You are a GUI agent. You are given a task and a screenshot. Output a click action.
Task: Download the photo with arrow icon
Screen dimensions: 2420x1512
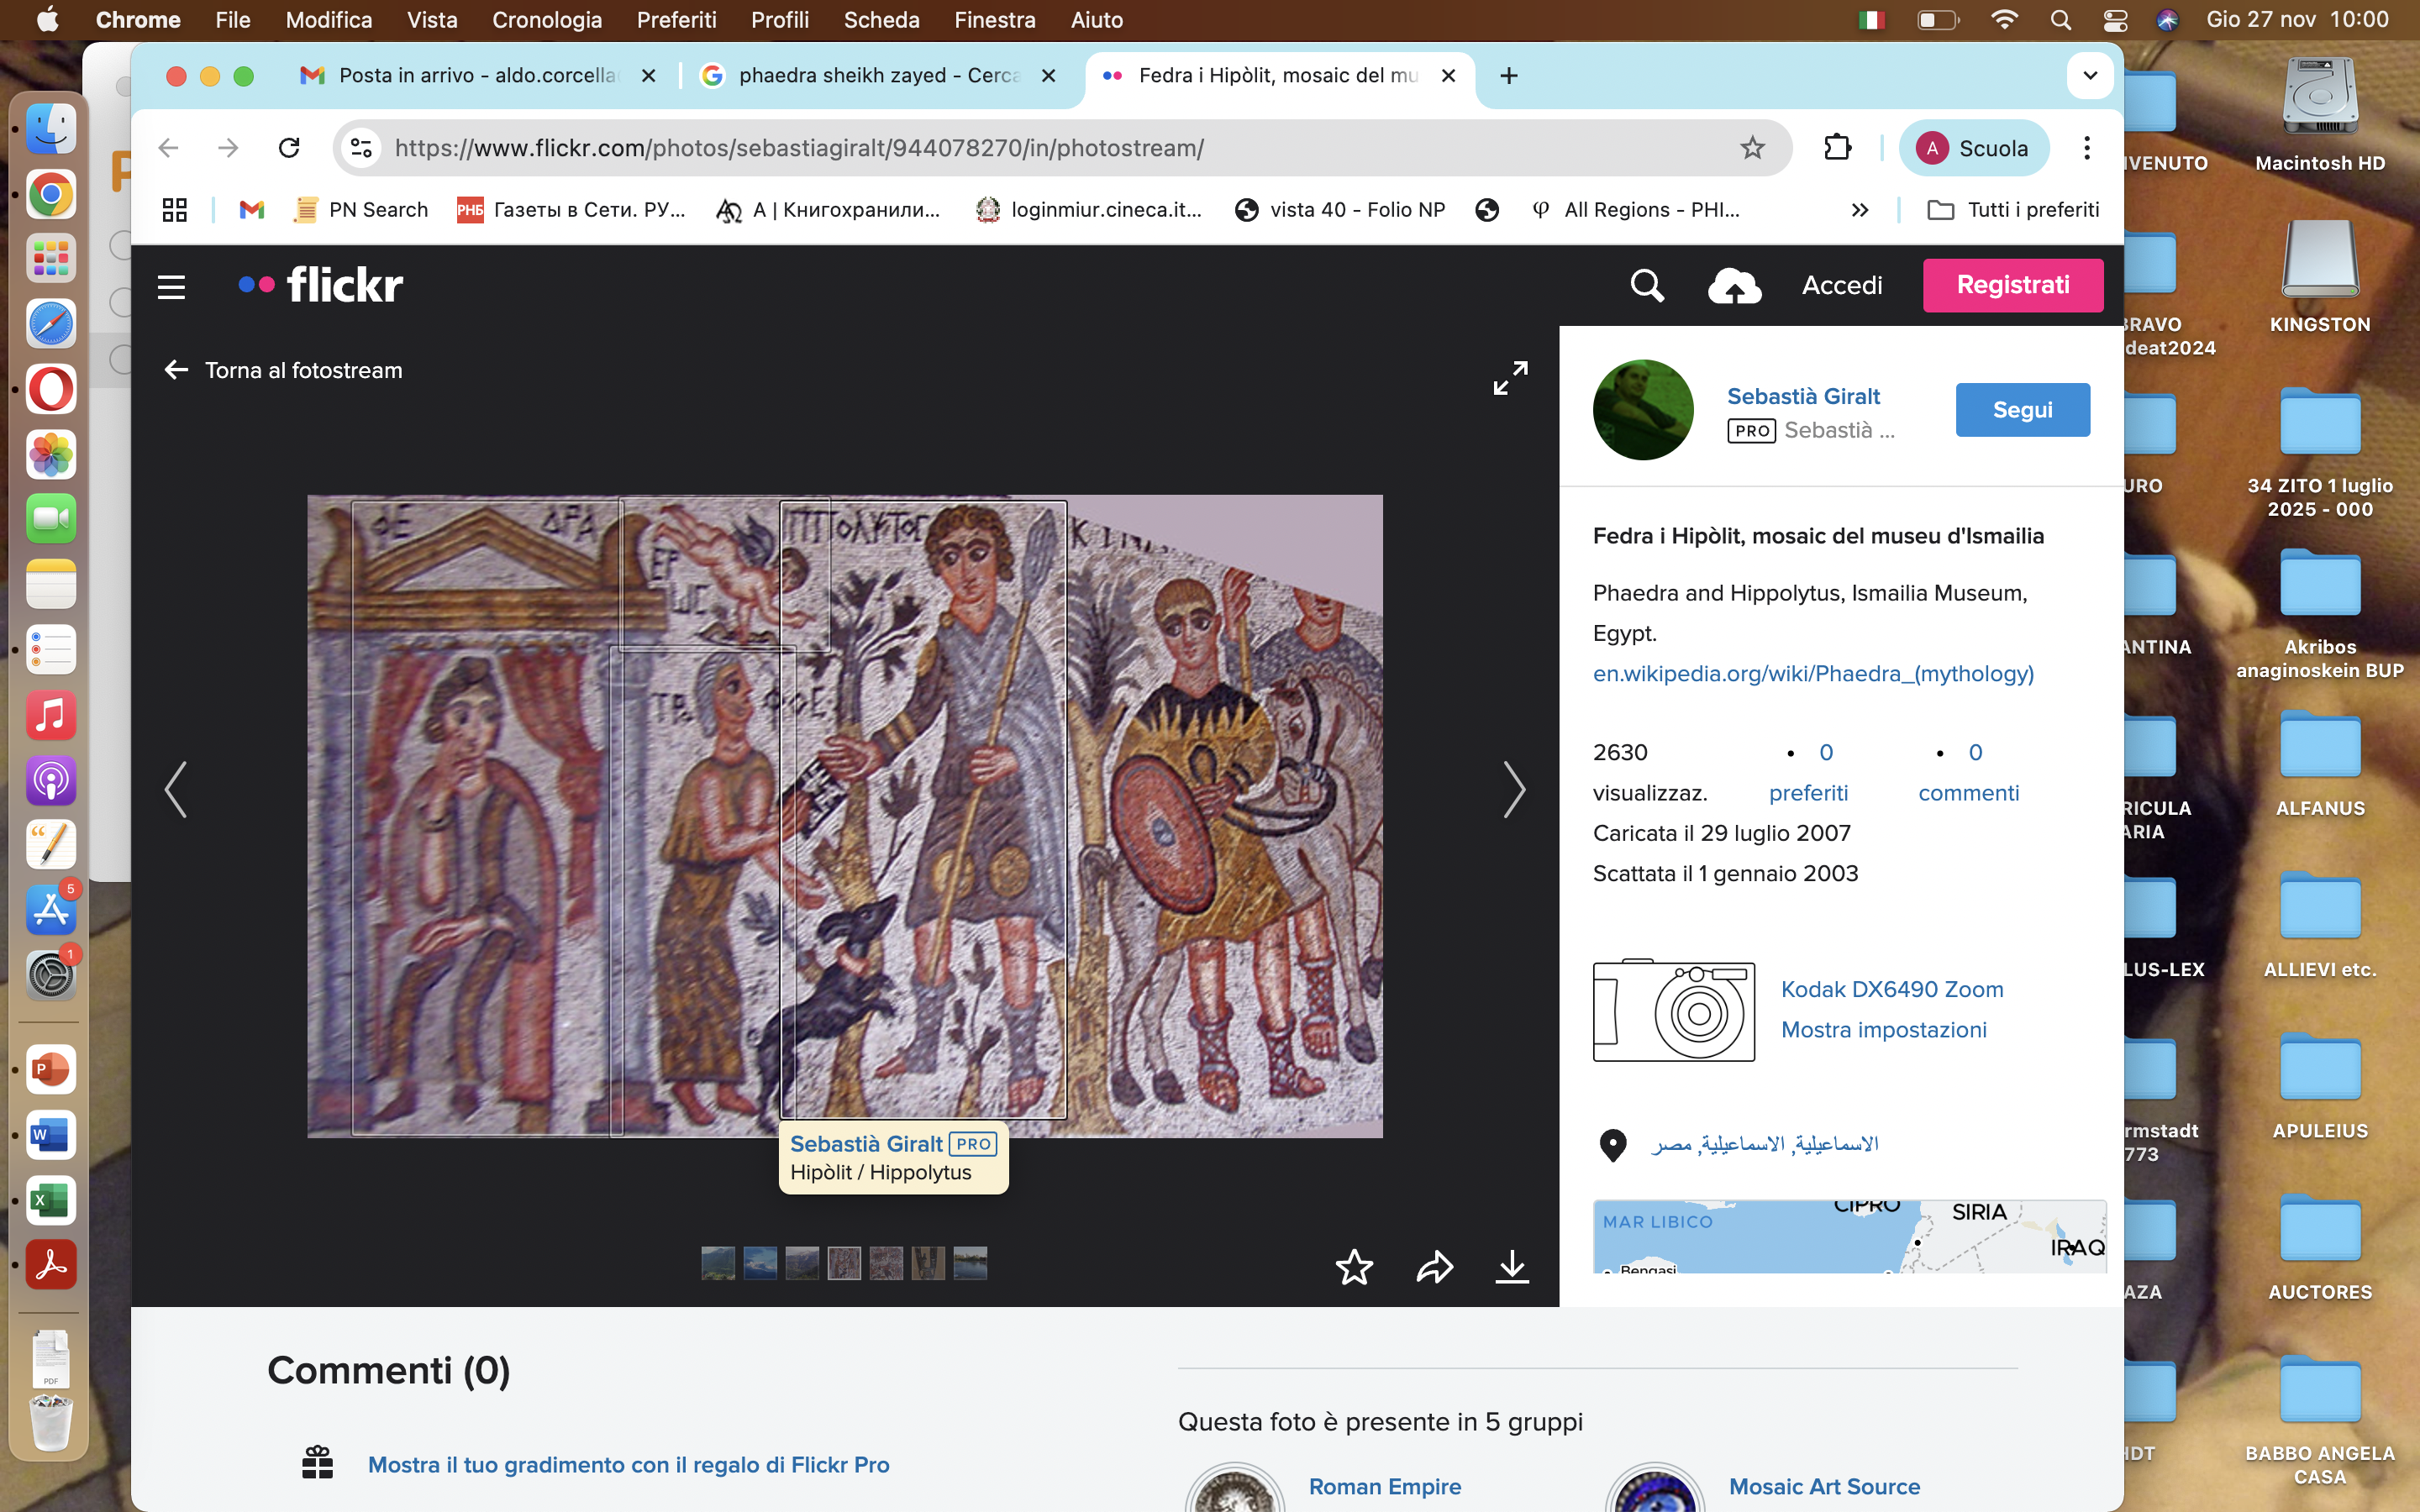tap(1512, 1267)
